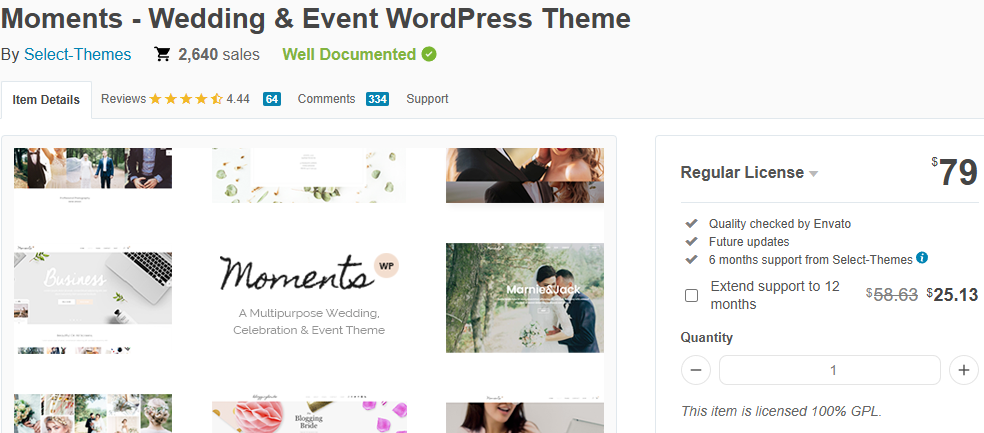Image resolution: width=984 pixels, height=433 pixels.
Task: Expand the Regular License dropdown arrow
Action: 814,174
